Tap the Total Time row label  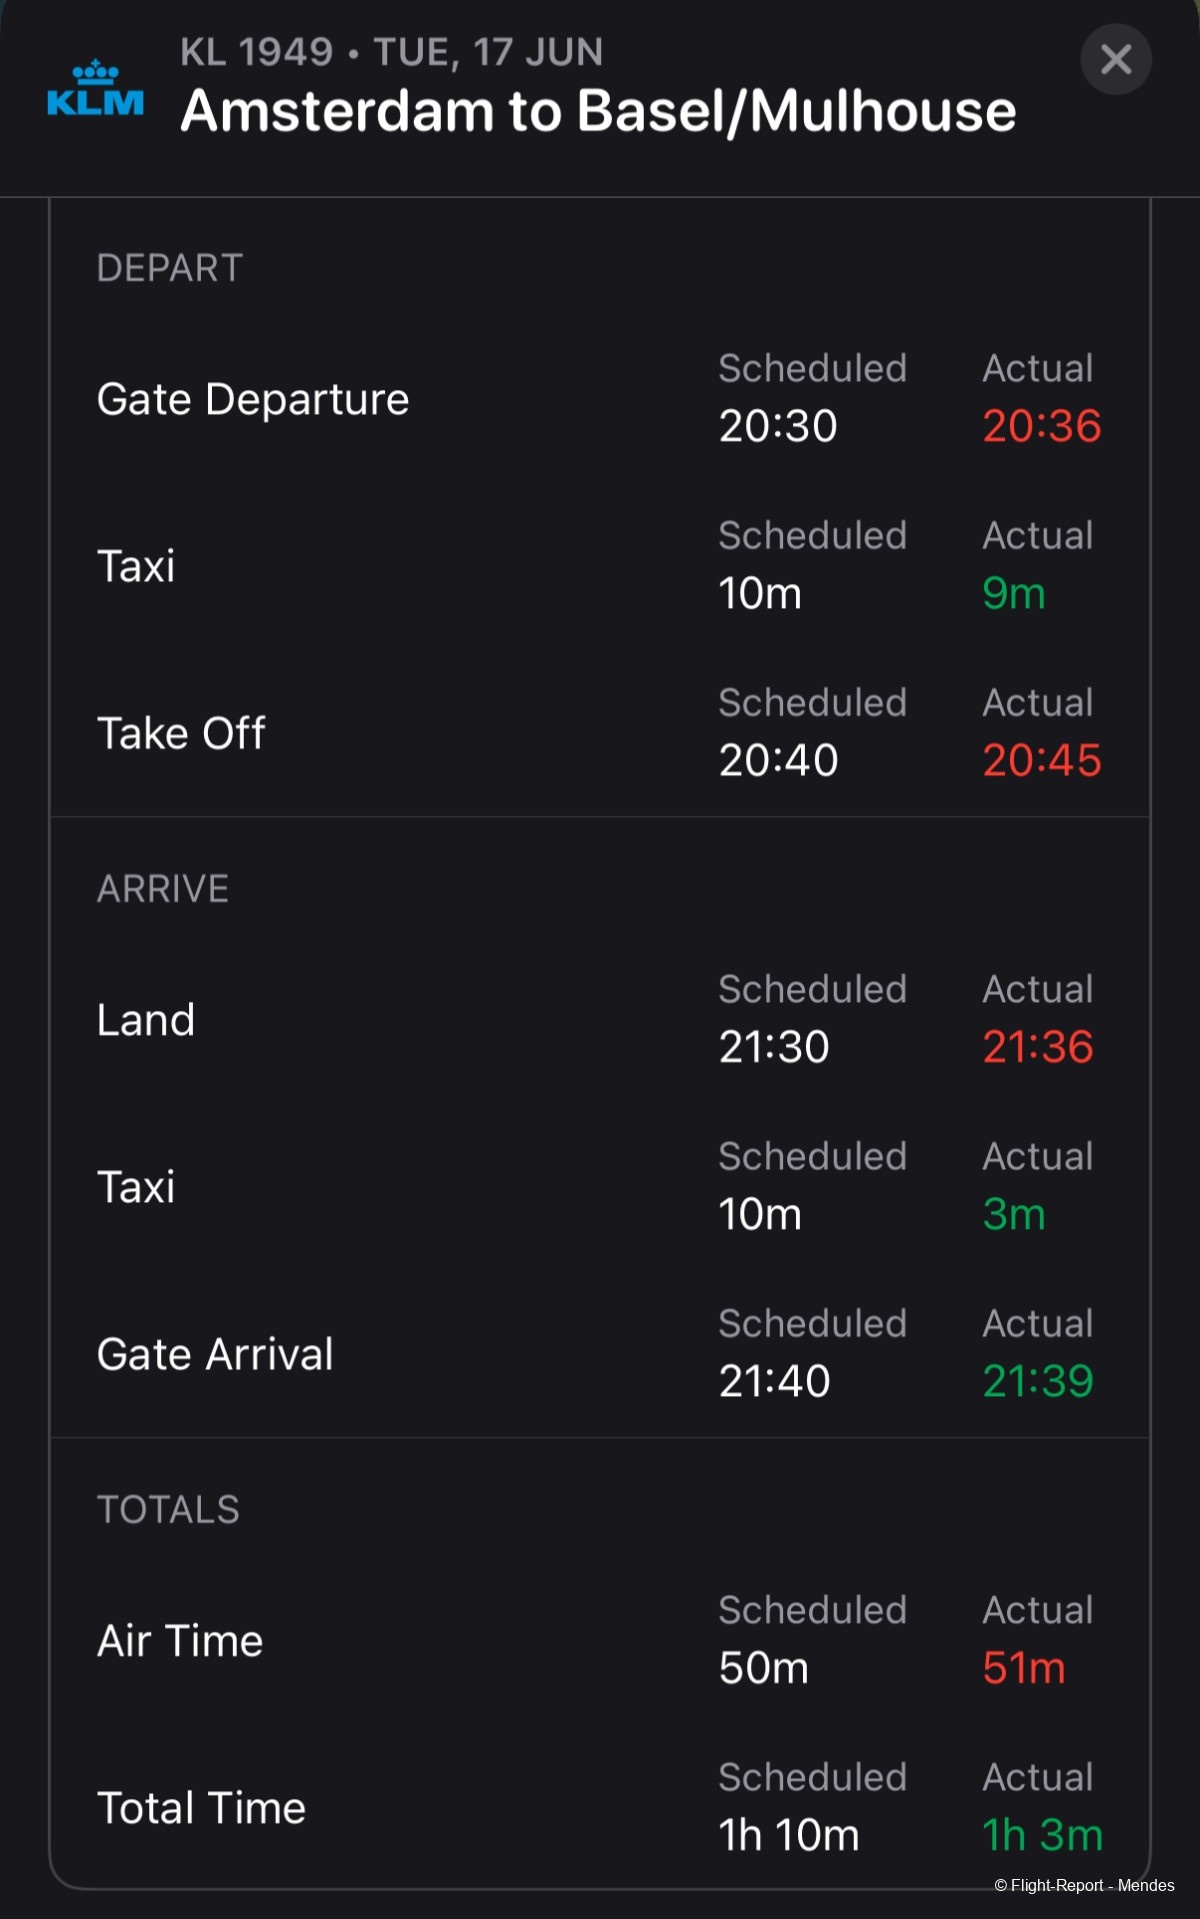(x=201, y=1808)
